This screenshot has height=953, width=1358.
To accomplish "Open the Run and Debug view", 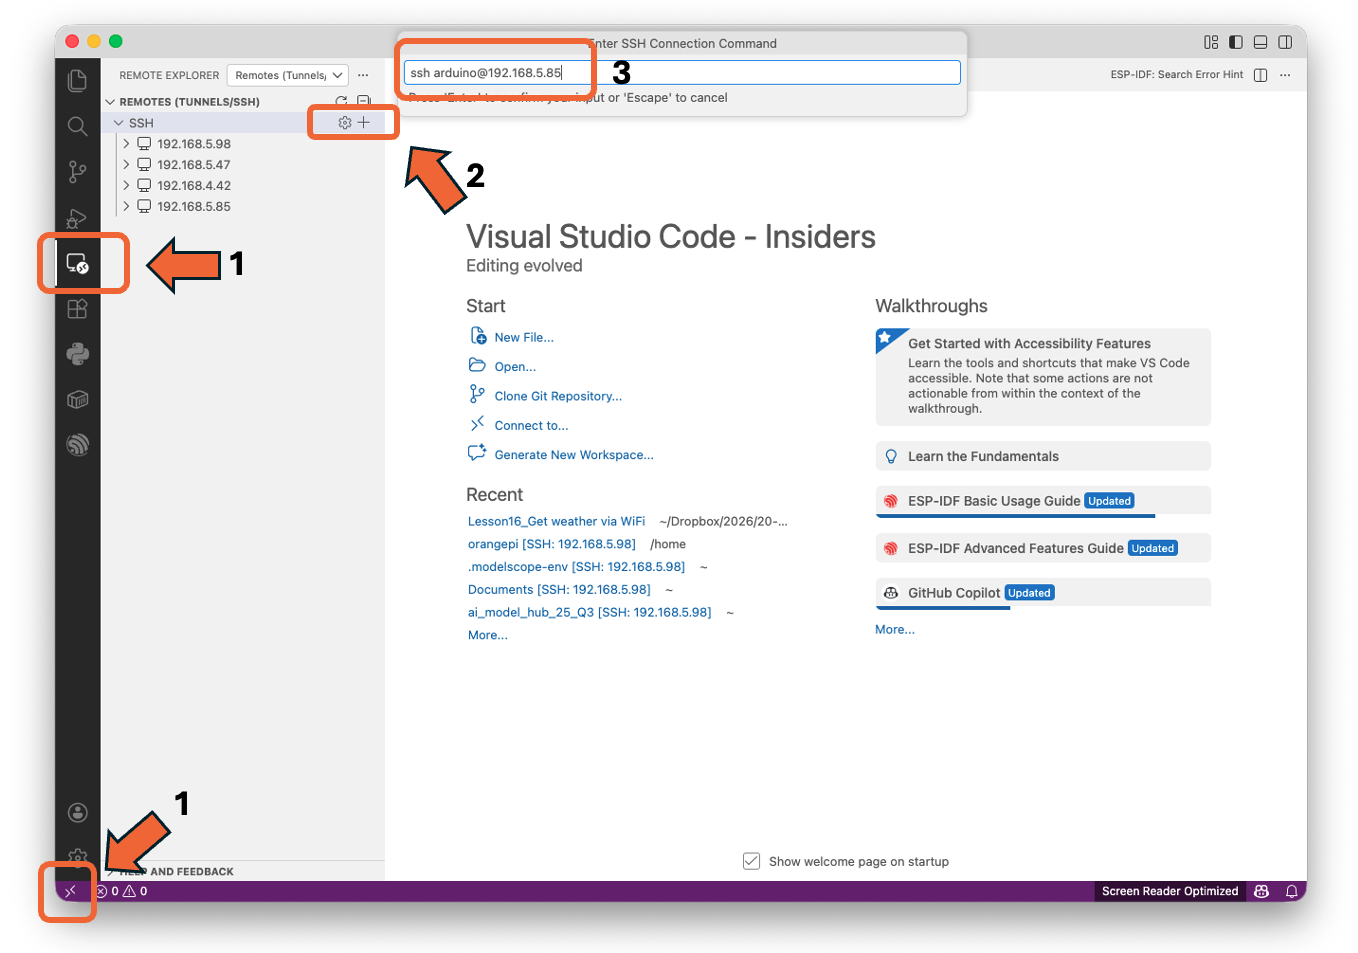I will click(77, 218).
